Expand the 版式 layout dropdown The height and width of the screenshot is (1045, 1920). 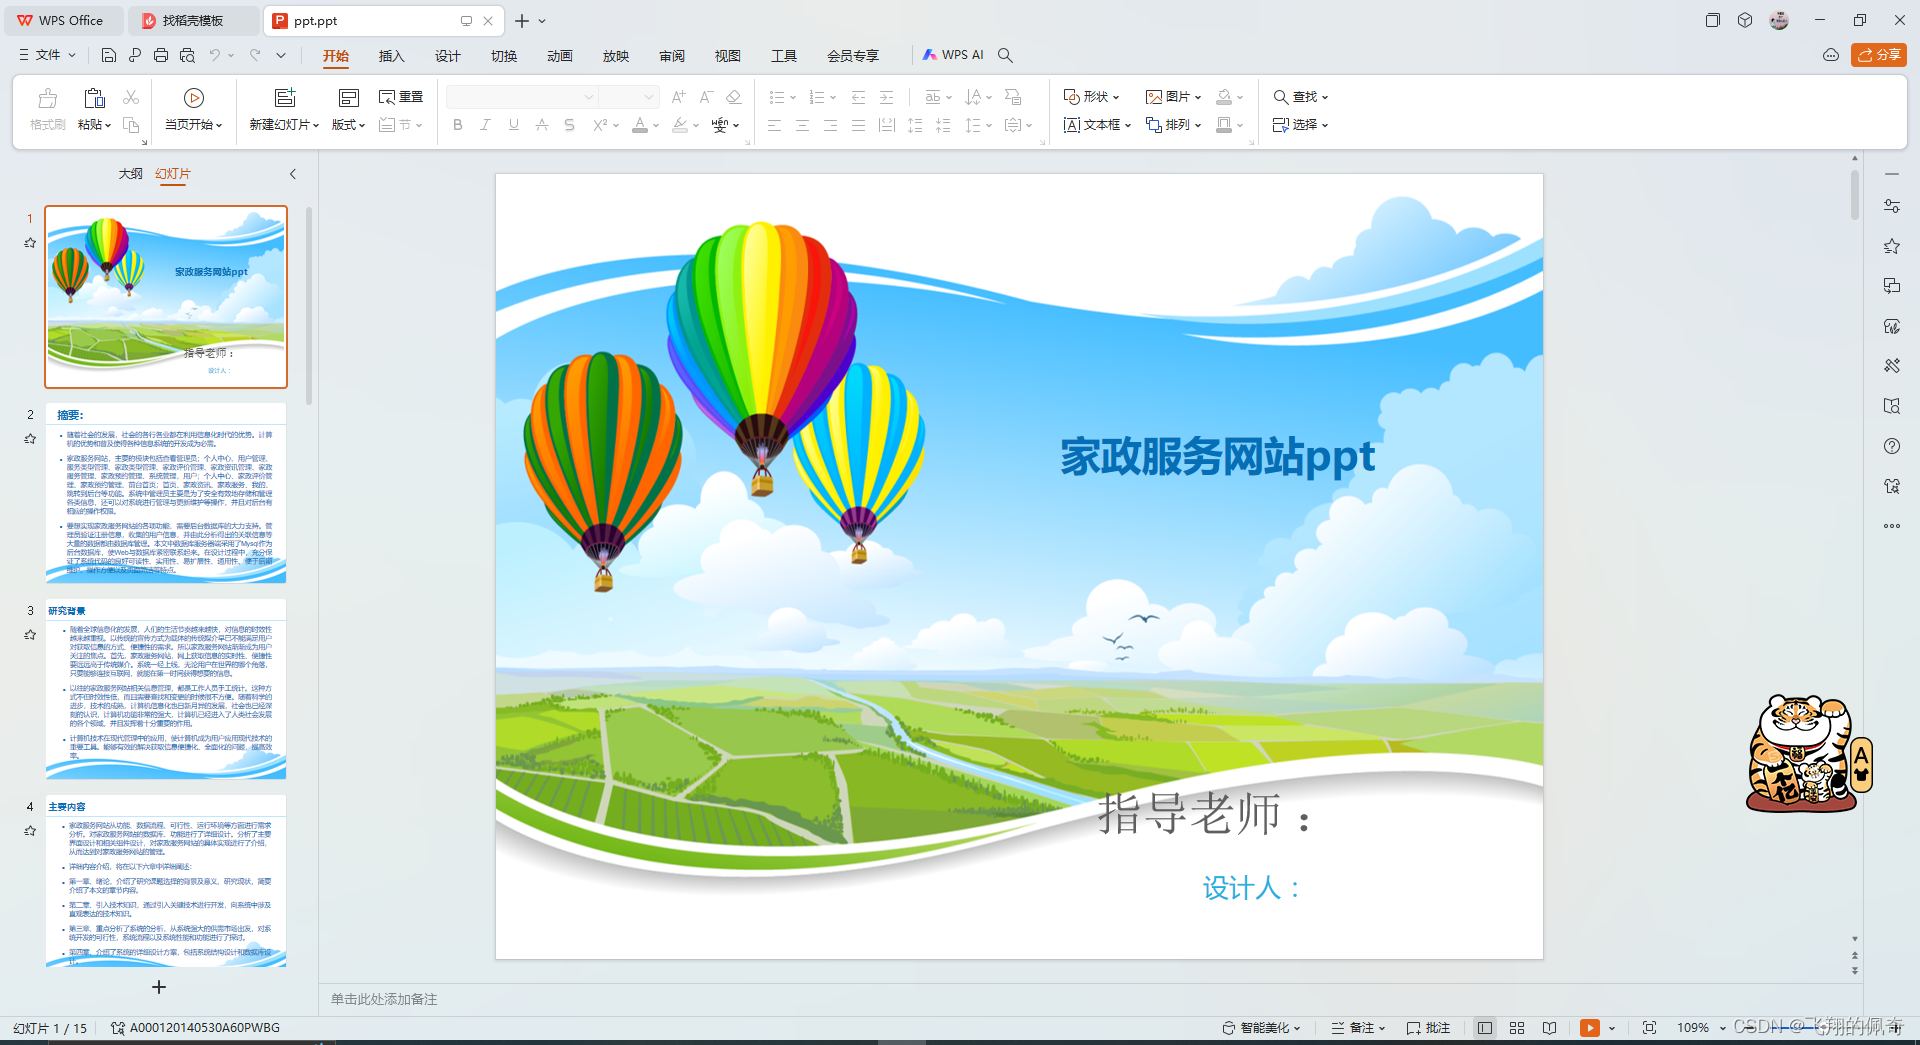pyautogui.click(x=349, y=125)
